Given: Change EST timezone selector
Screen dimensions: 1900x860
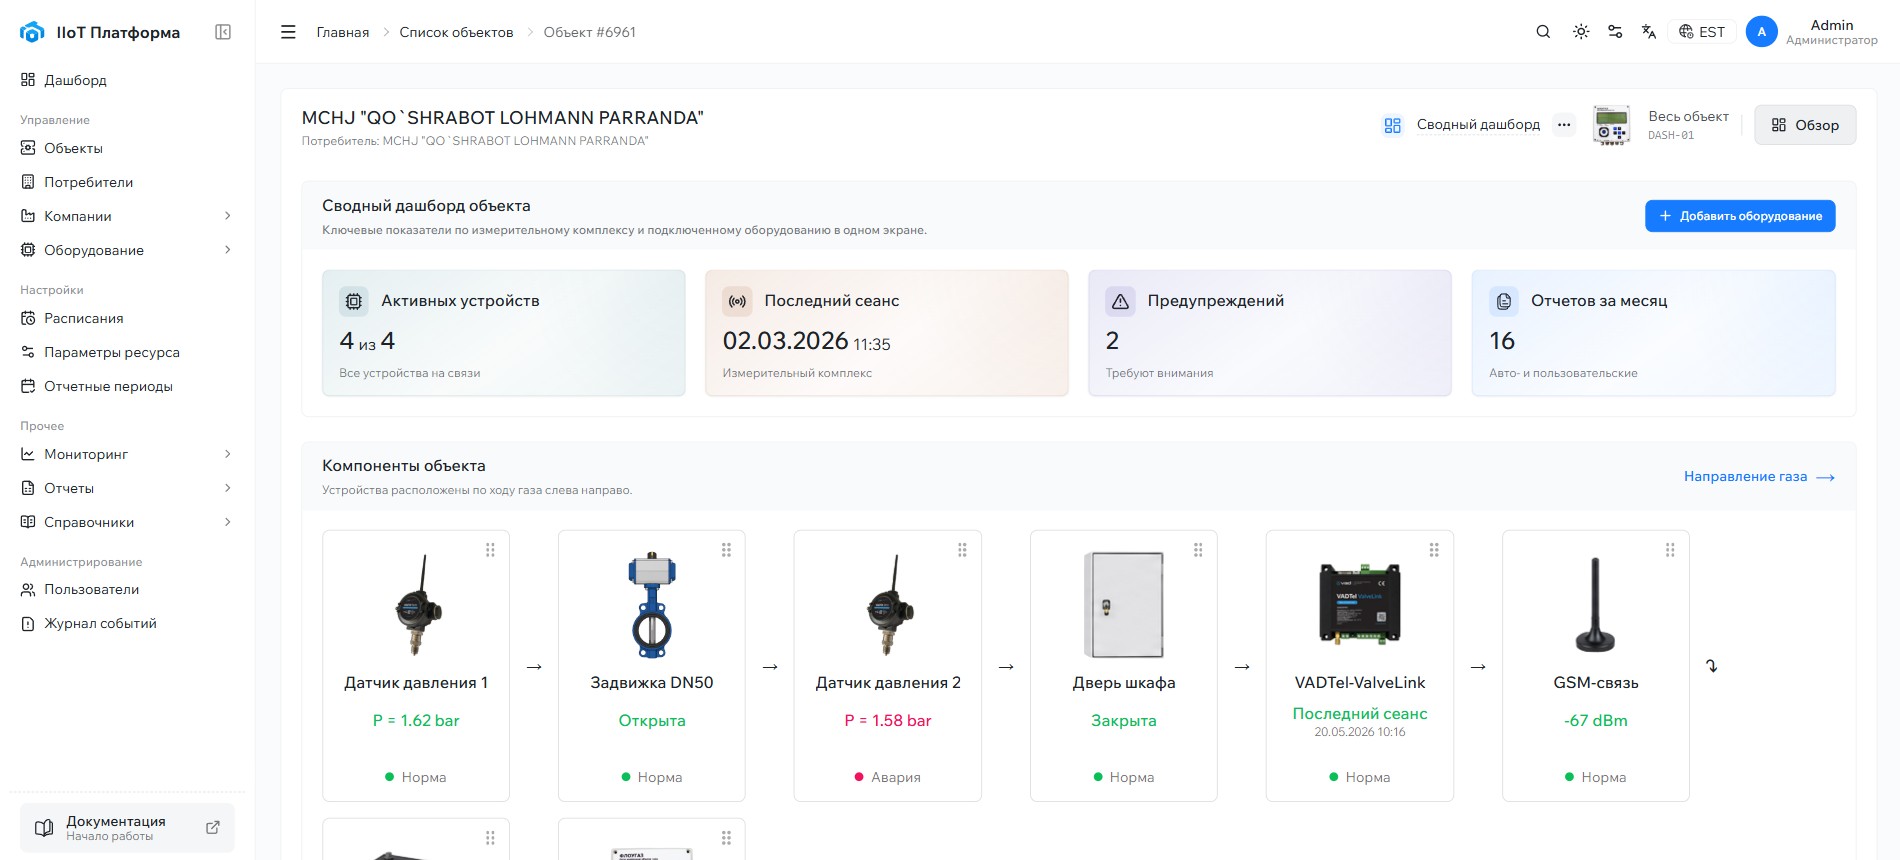Looking at the screenshot, I should [1702, 32].
